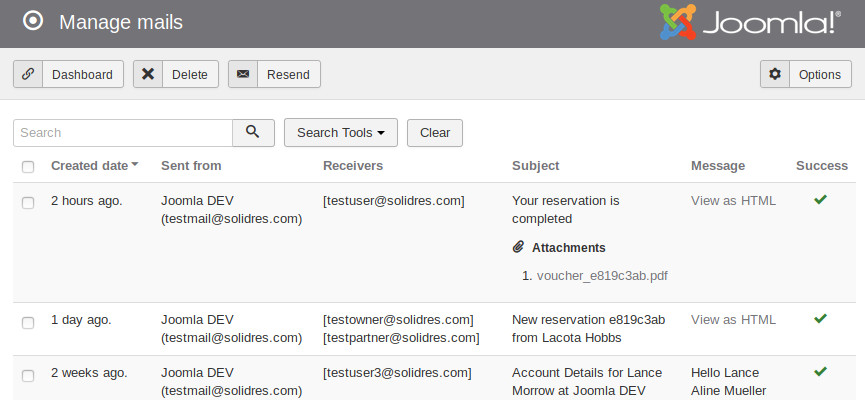Image resolution: width=865 pixels, height=400 pixels.
Task: Click the Resend envelope icon
Action: click(243, 74)
